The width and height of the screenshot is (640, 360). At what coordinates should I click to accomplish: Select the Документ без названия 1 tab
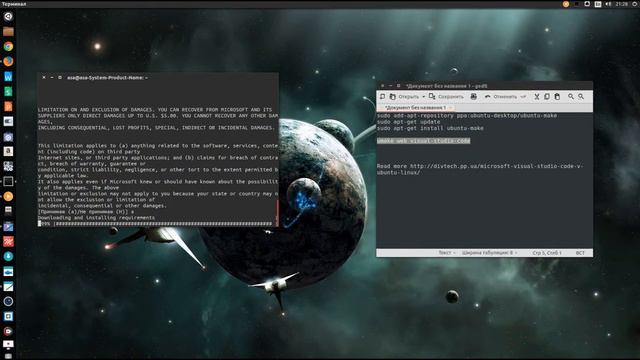pos(416,108)
